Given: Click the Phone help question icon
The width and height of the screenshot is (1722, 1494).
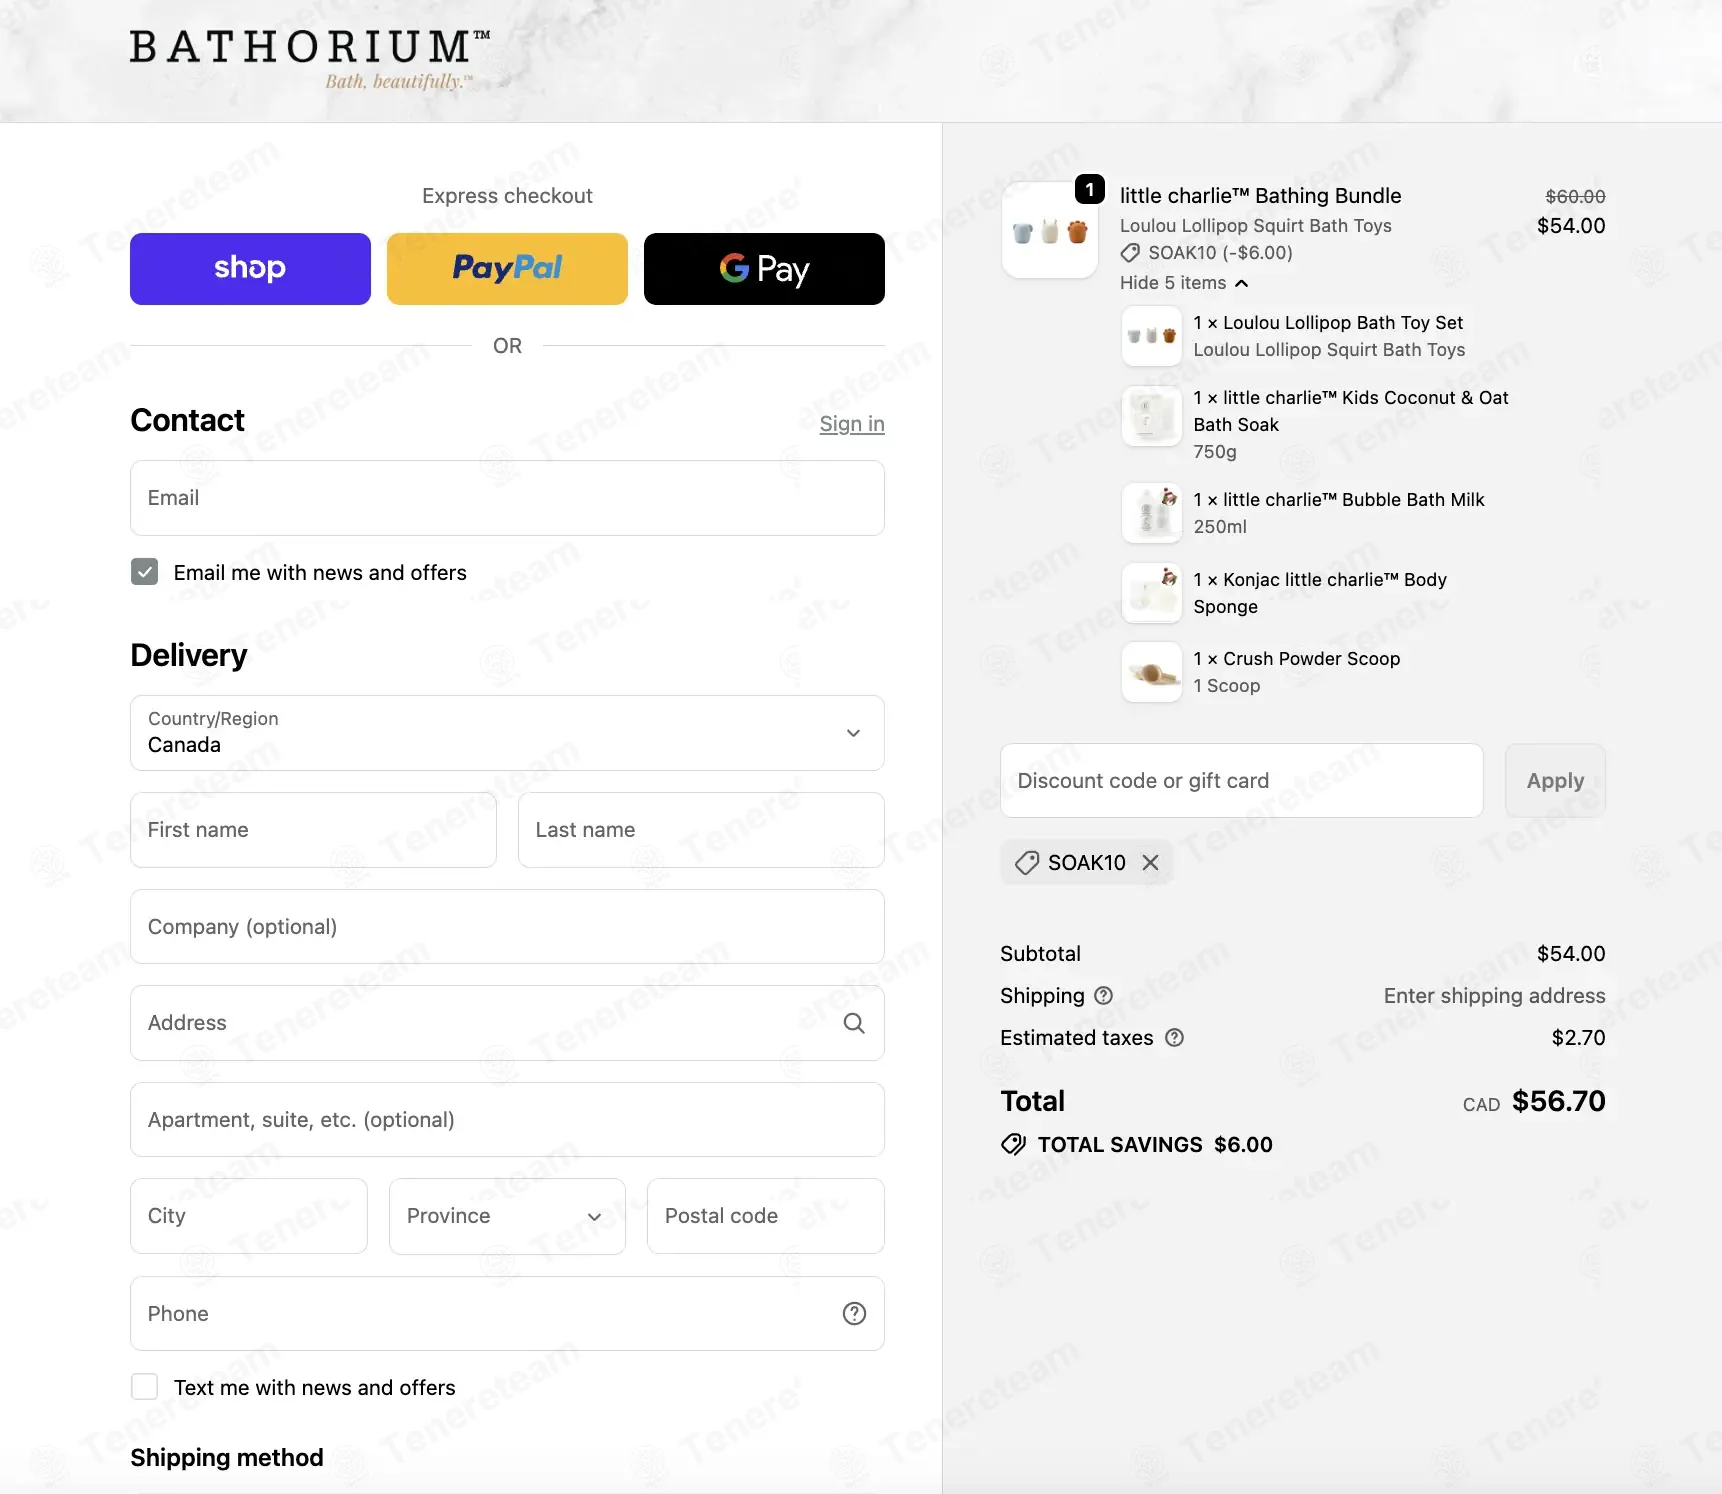Looking at the screenshot, I should click(854, 1314).
